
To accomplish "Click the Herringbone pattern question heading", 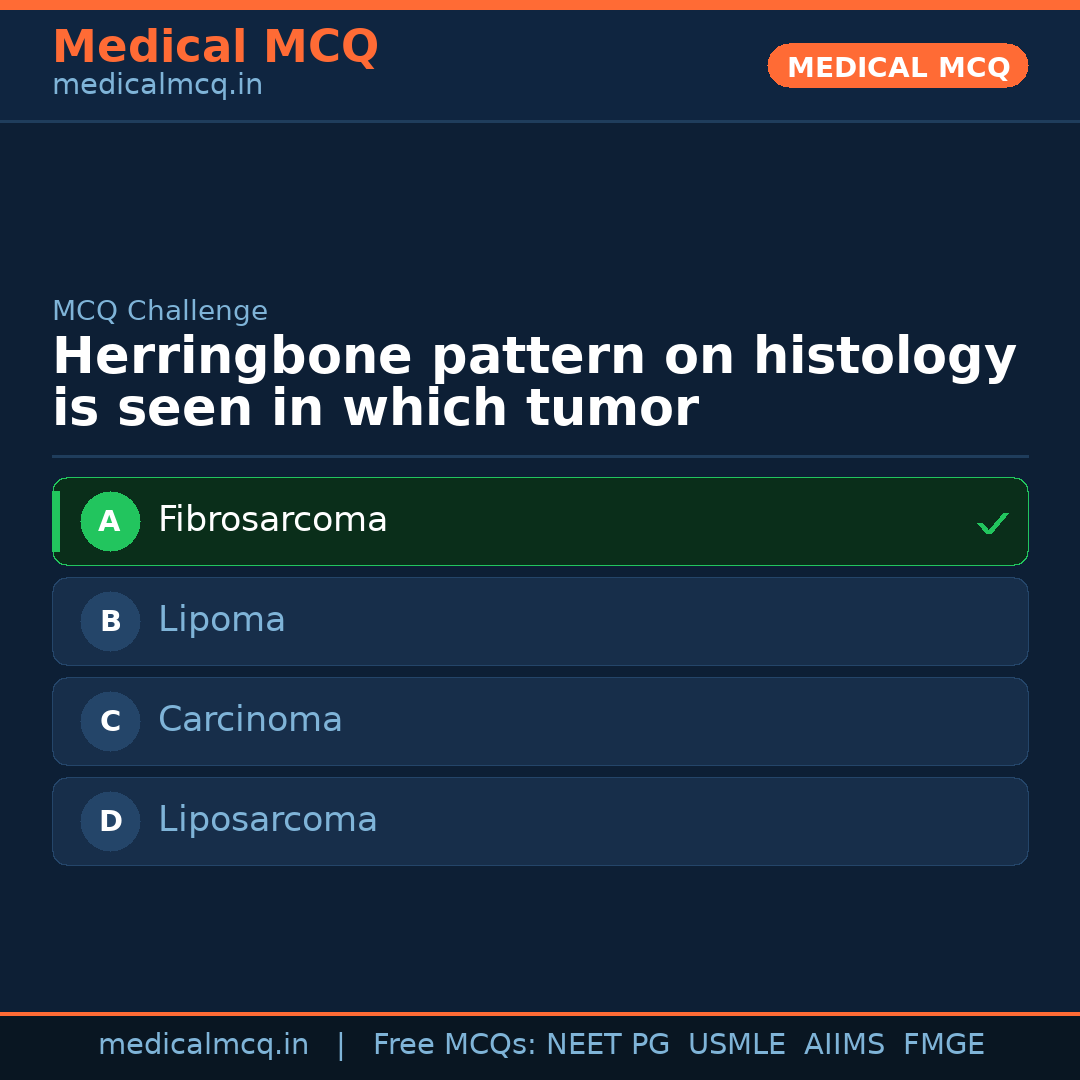I will click(534, 382).
